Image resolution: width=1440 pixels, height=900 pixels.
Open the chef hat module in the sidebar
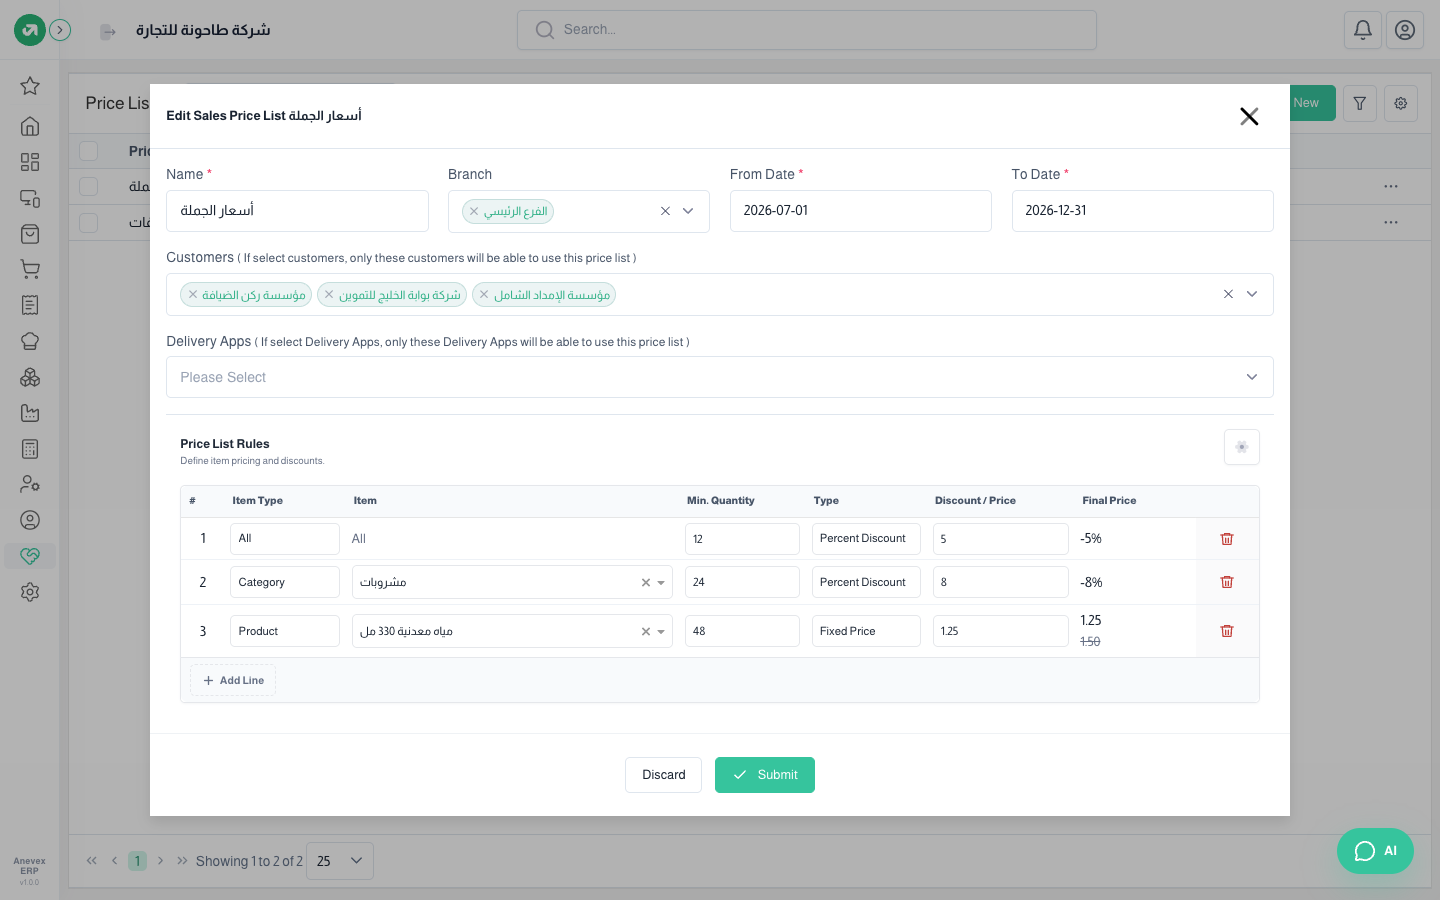point(30,341)
